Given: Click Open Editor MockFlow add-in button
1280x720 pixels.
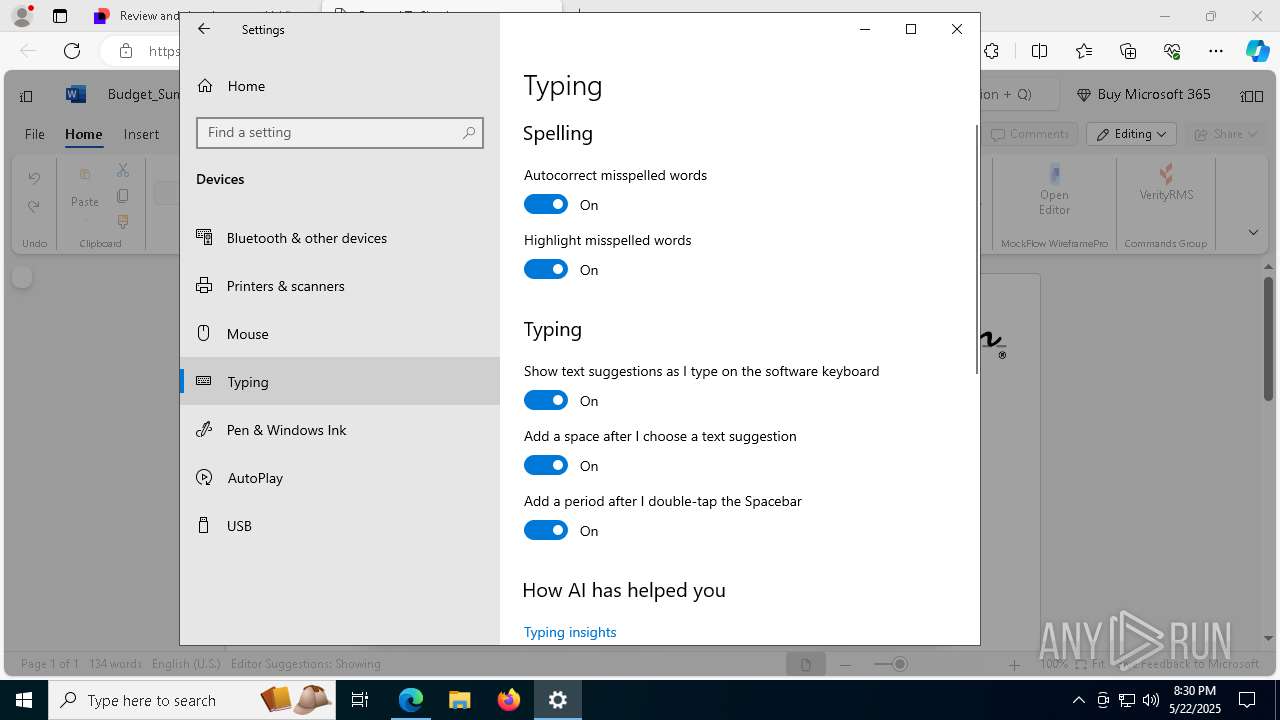Looking at the screenshot, I should coord(1054,190).
